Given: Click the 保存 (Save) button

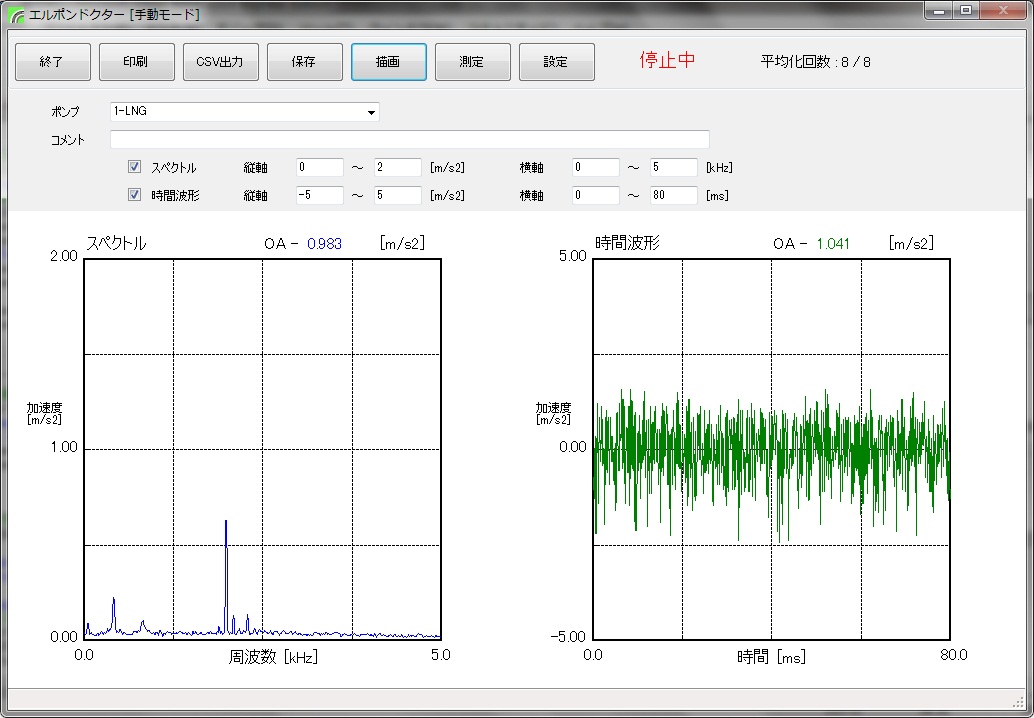Looking at the screenshot, I should pos(304,62).
